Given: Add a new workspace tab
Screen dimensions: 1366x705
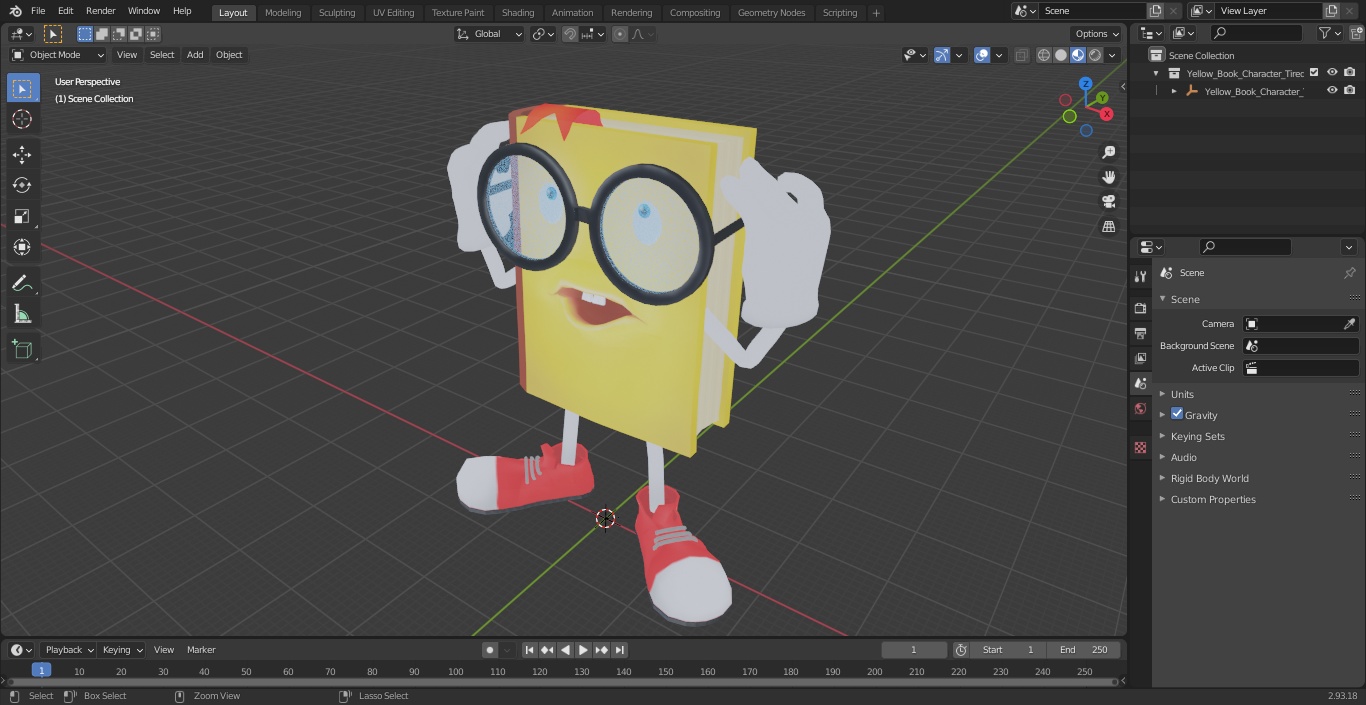Looking at the screenshot, I should (x=876, y=13).
